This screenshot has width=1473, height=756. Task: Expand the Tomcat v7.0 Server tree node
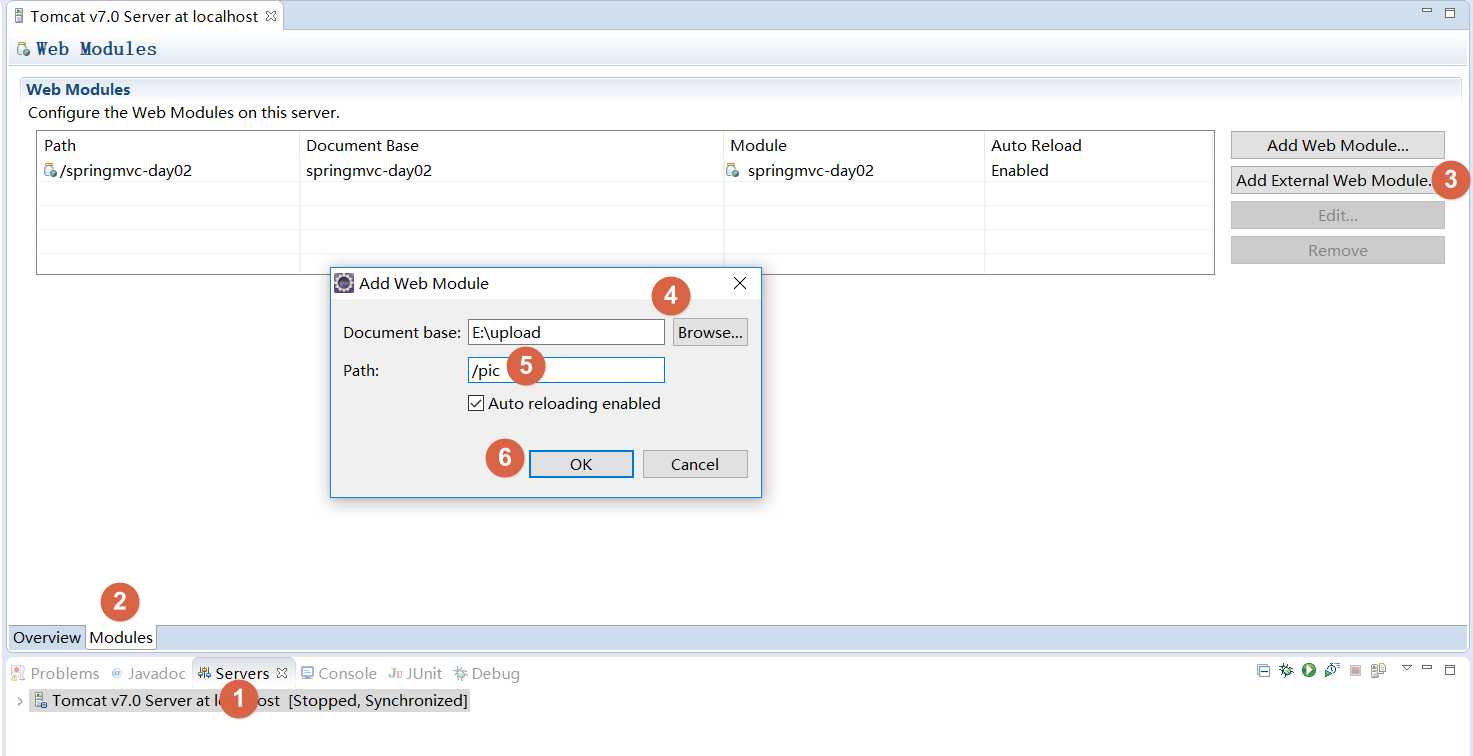click(x=20, y=701)
